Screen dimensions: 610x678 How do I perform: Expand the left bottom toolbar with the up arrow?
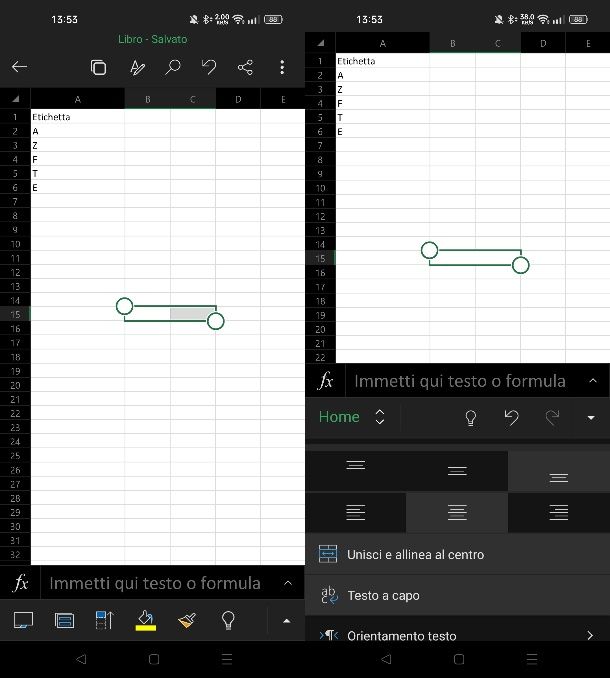click(286, 621)
